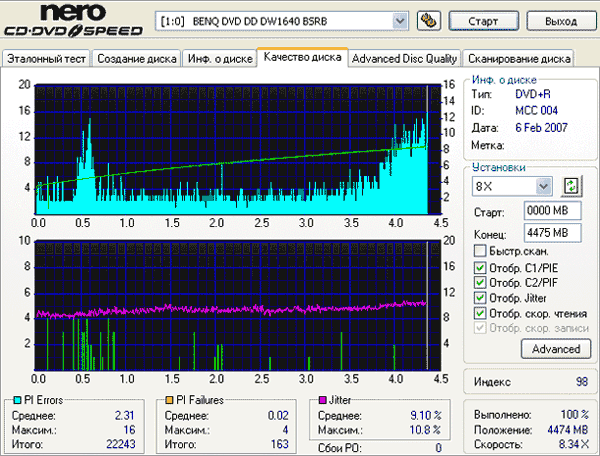The width and height of the screenshot is (600, 456).
Task: Enable the Быстр.скан. checkbox
Action: [x=480, y=252]
